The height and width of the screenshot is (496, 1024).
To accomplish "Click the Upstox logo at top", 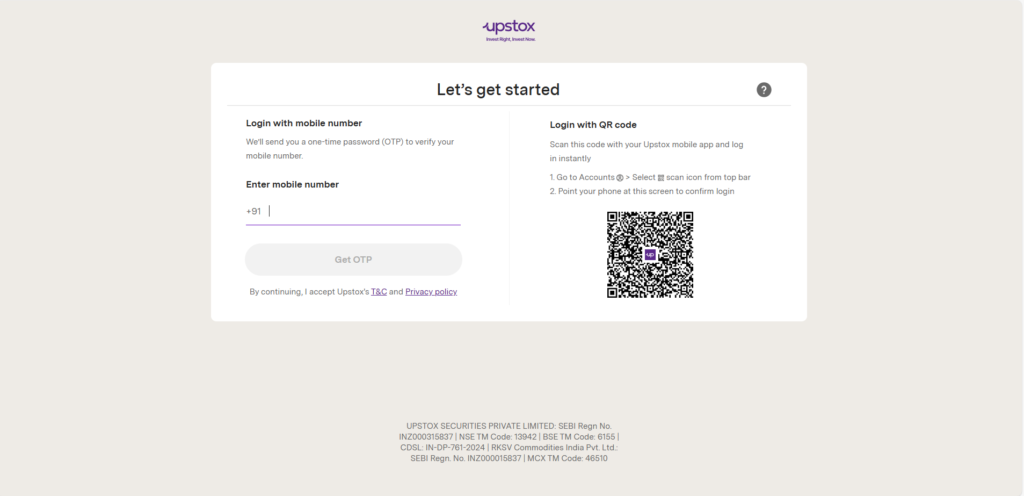I will pyautogui.click(x=511, y=29).
